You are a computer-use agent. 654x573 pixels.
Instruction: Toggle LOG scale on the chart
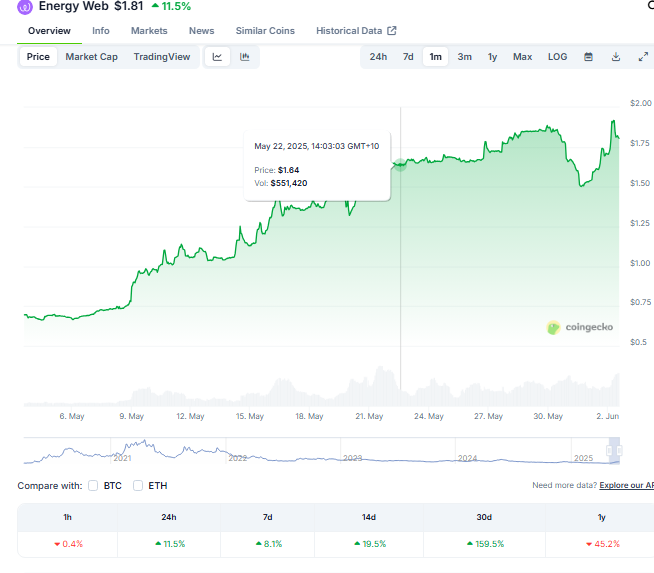(x=557, y=57)
